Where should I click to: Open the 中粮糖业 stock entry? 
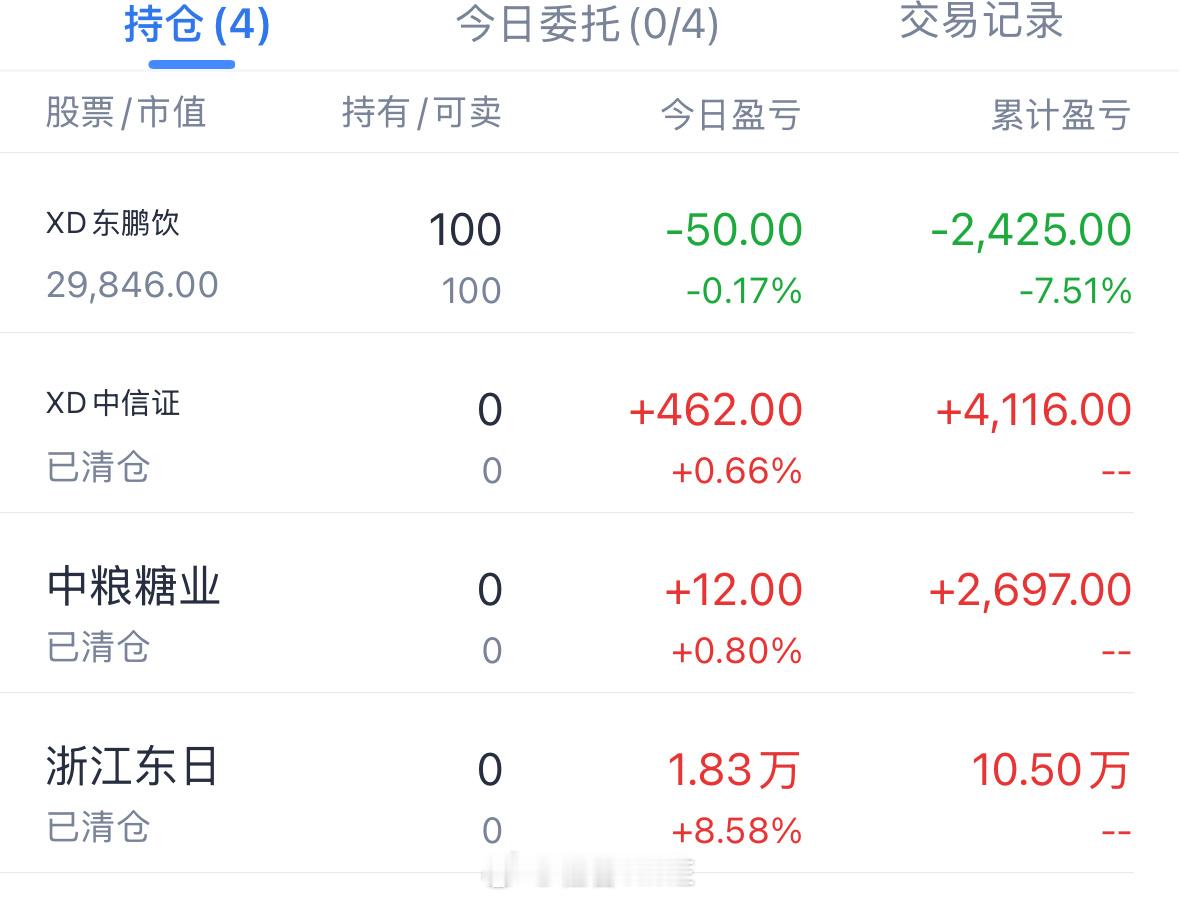pyautogui.click(x=133, y=587)
